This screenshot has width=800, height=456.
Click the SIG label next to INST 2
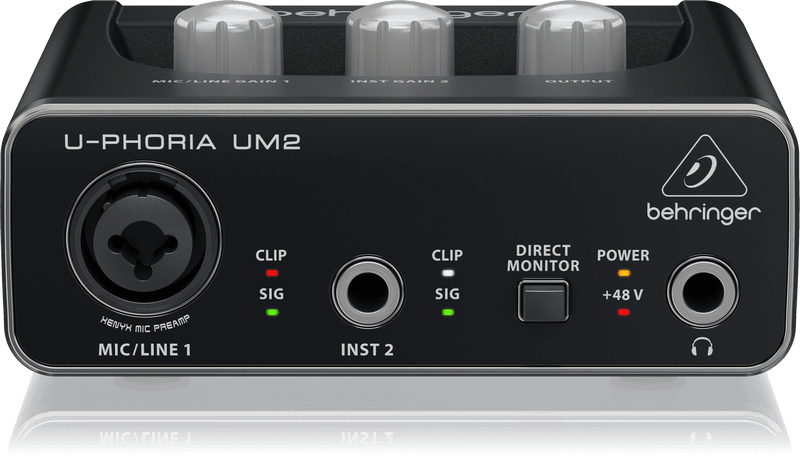point(447,294)
